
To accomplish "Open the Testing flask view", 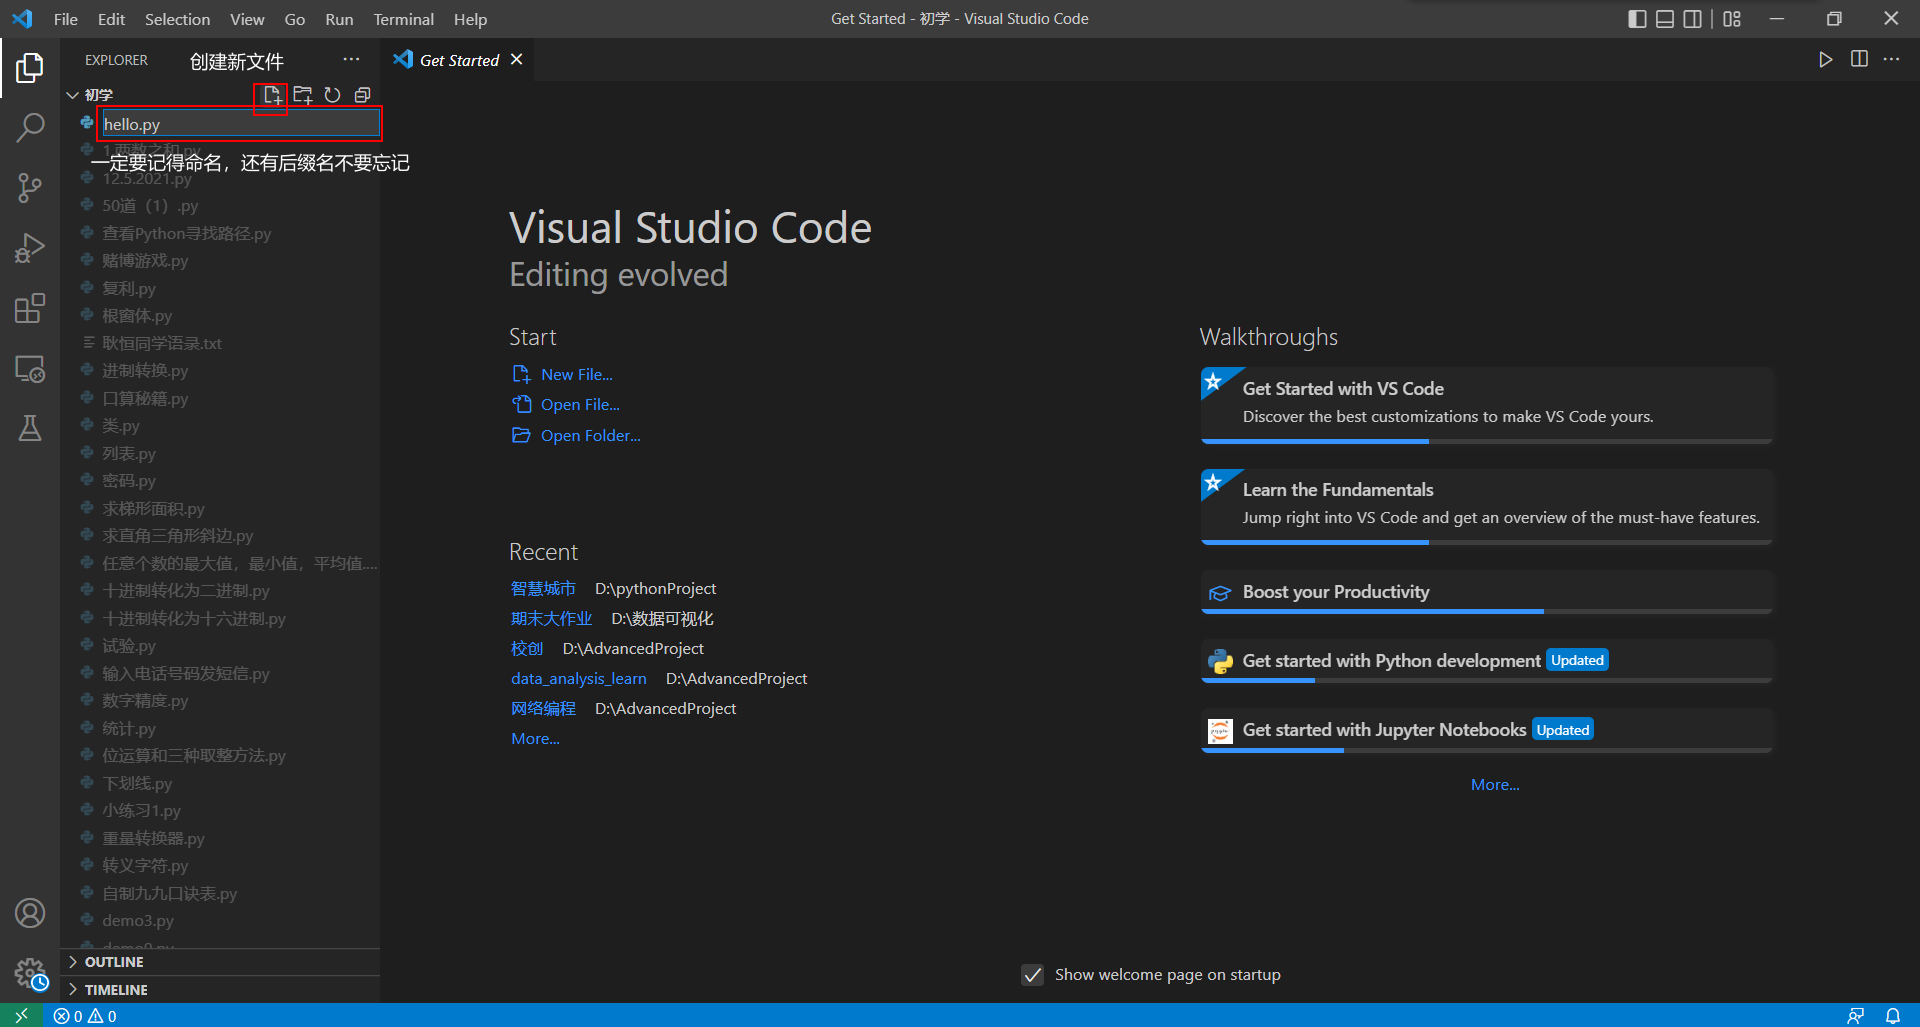I will (x=30, y=428).
